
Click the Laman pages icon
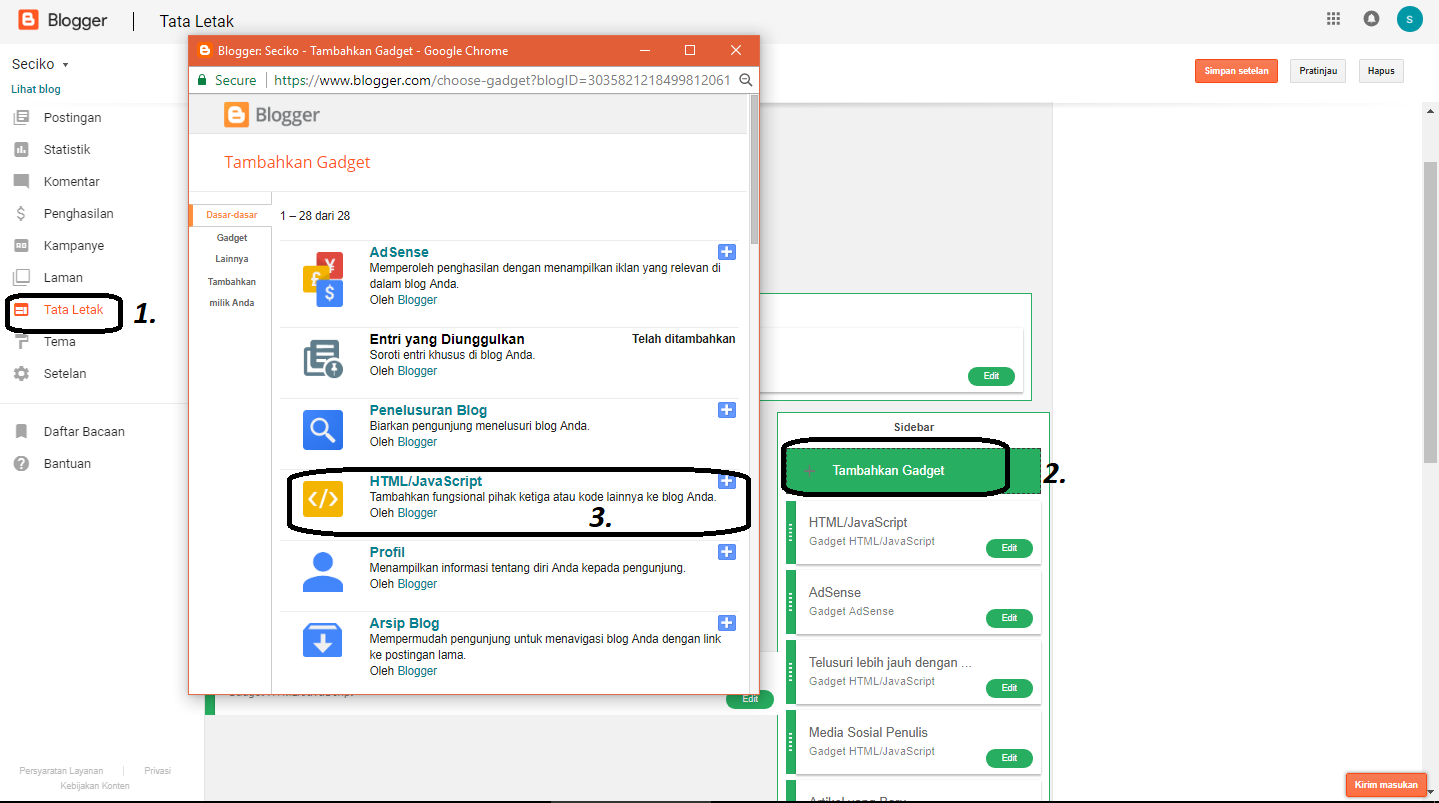point(21,277)
